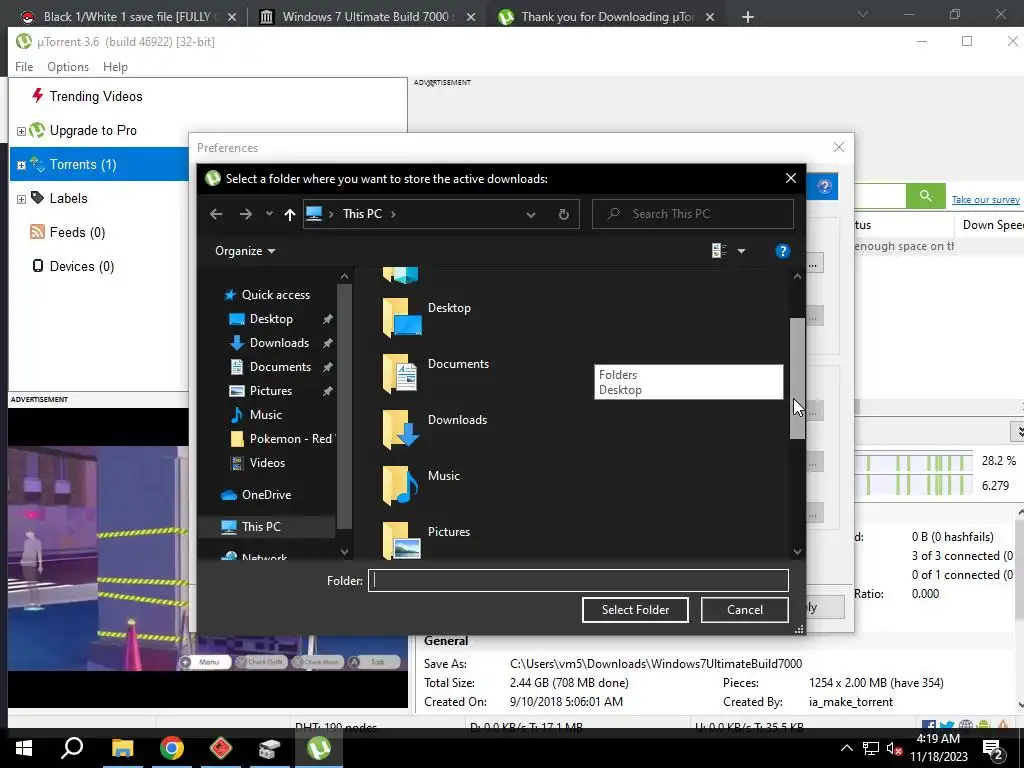The width and height of the screenshot is (1024, 768).
Task: Click the Down Speed column header
Action: pos(993,225)
